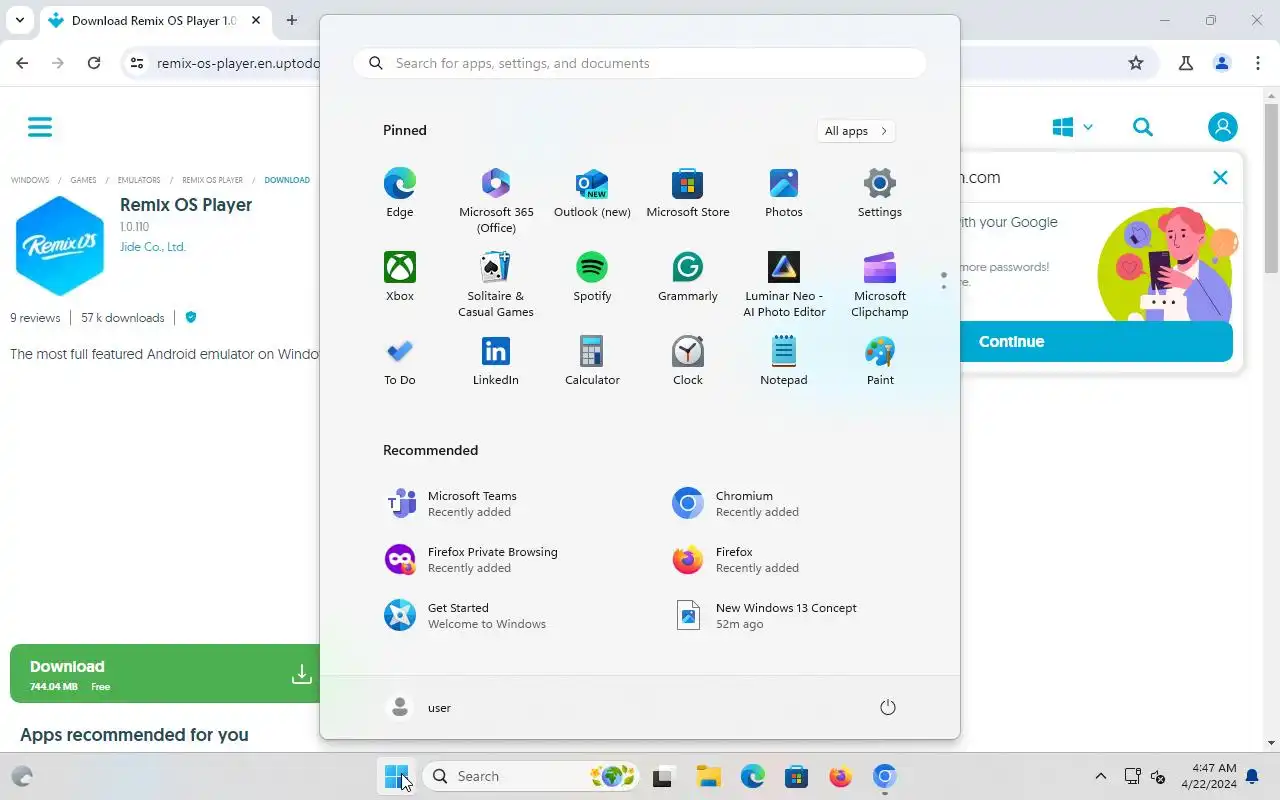Open Uptodown user profile icon
1280x800 pixels.
pyautogui.click(x=1222, y=127)
